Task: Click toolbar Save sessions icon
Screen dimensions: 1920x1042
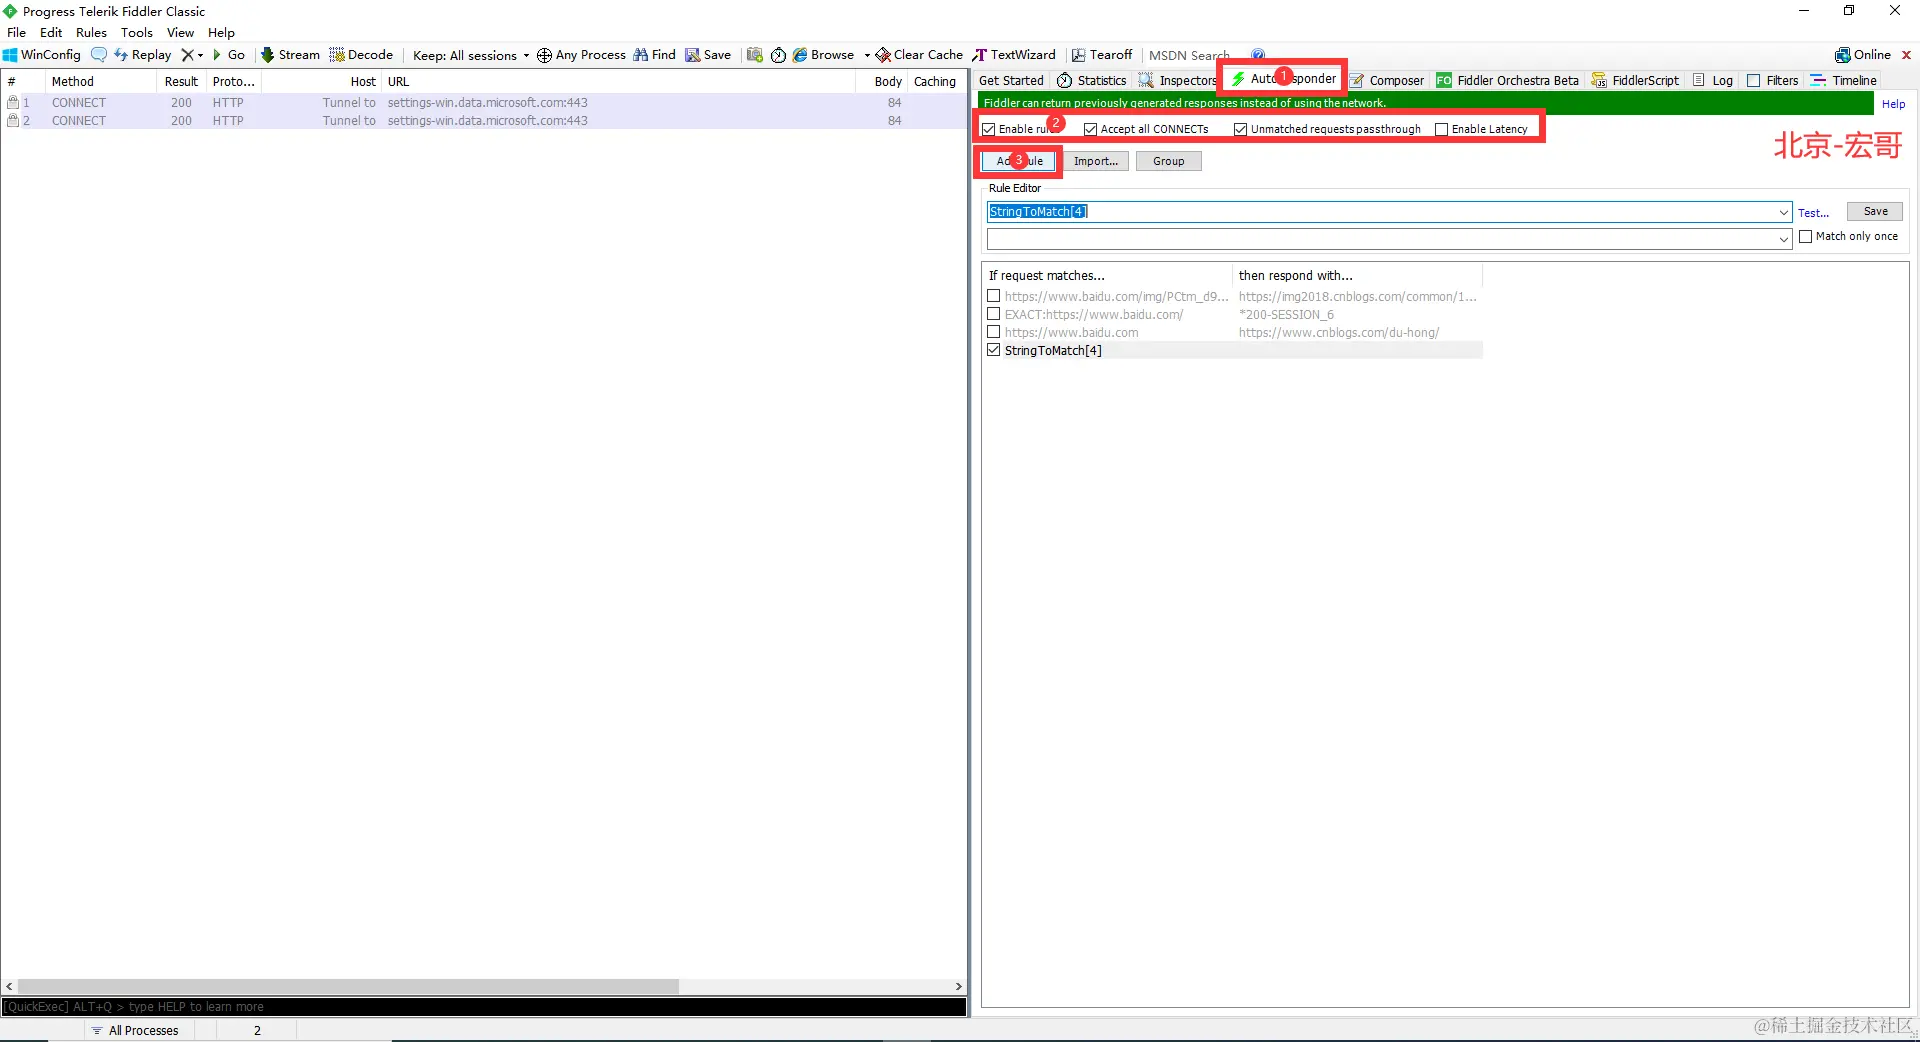Action: 708,55
